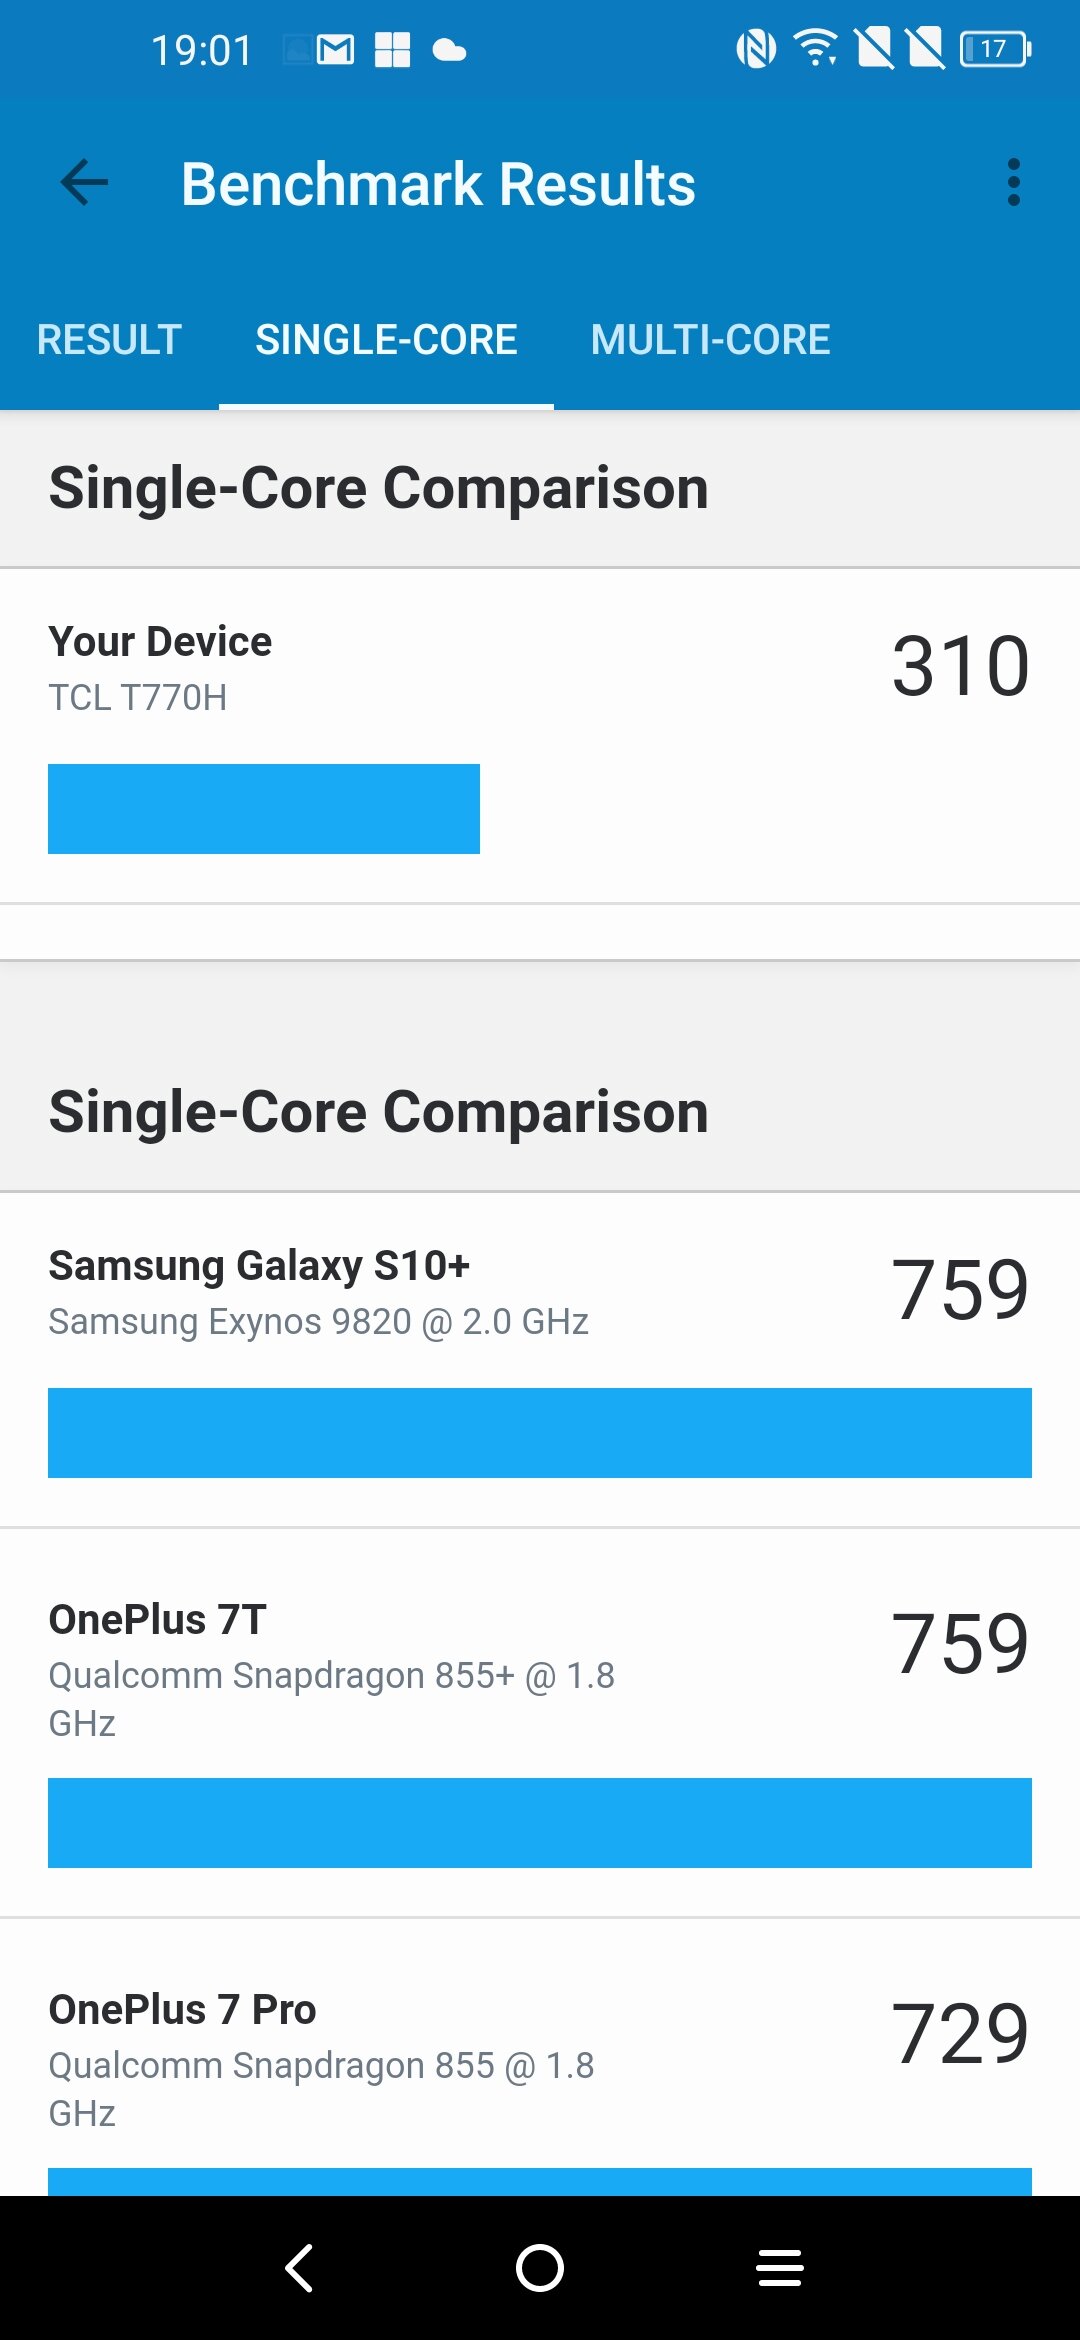Switch to the RESULT tab
Screen dimensions: 1080x2340
point(109,340)
